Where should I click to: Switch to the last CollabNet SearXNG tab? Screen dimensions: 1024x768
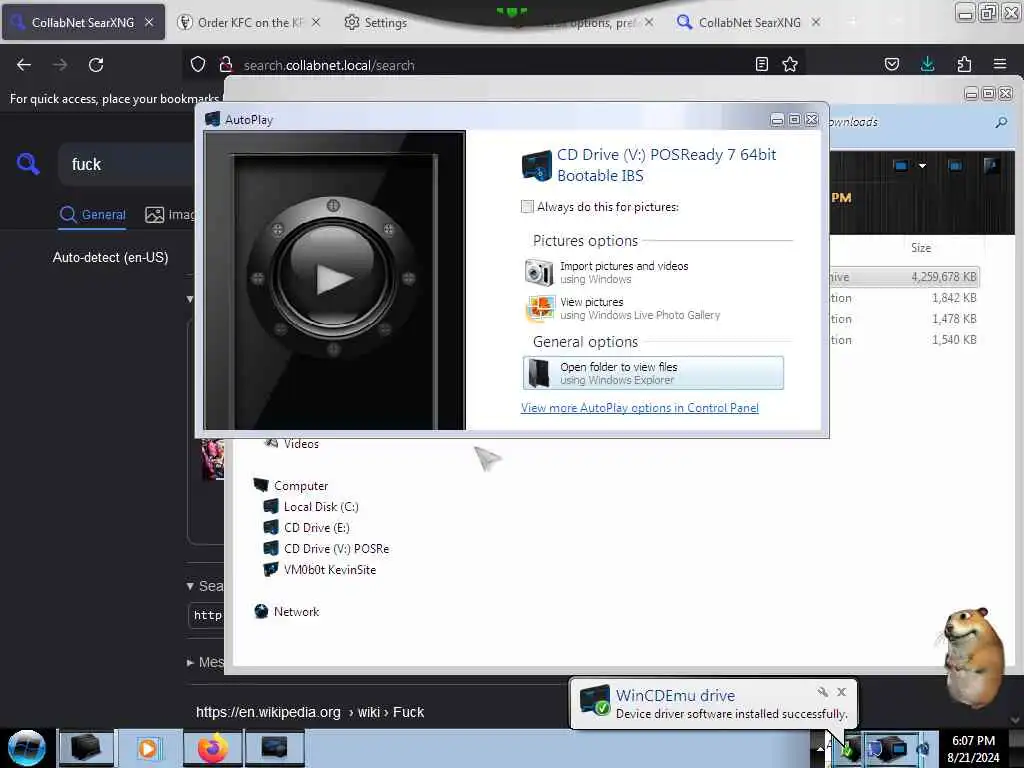pyautogui.click(x=749, y=22)
